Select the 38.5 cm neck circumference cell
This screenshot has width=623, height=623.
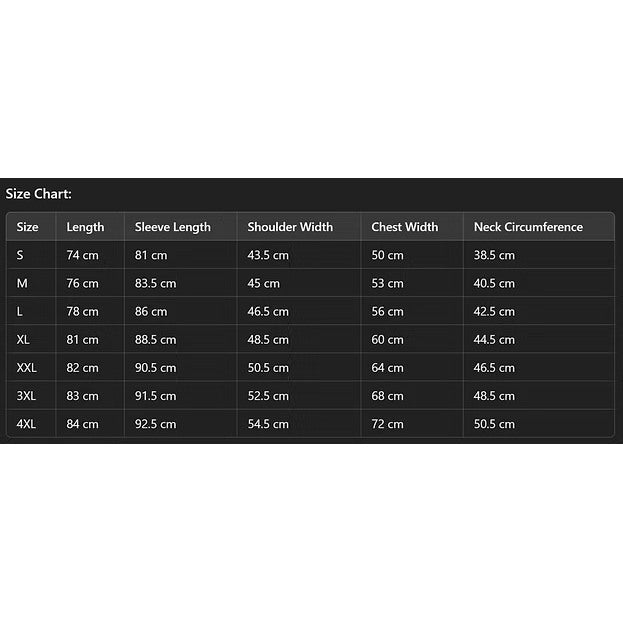494,255
